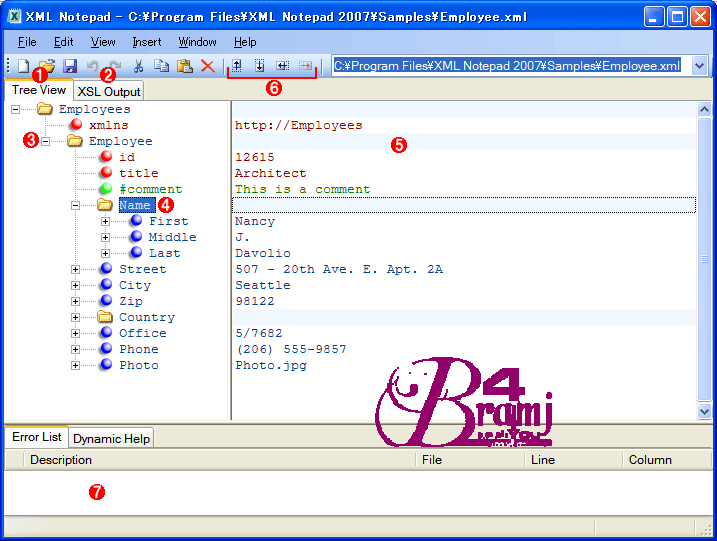Open the Insert menu

coord(146,42)
